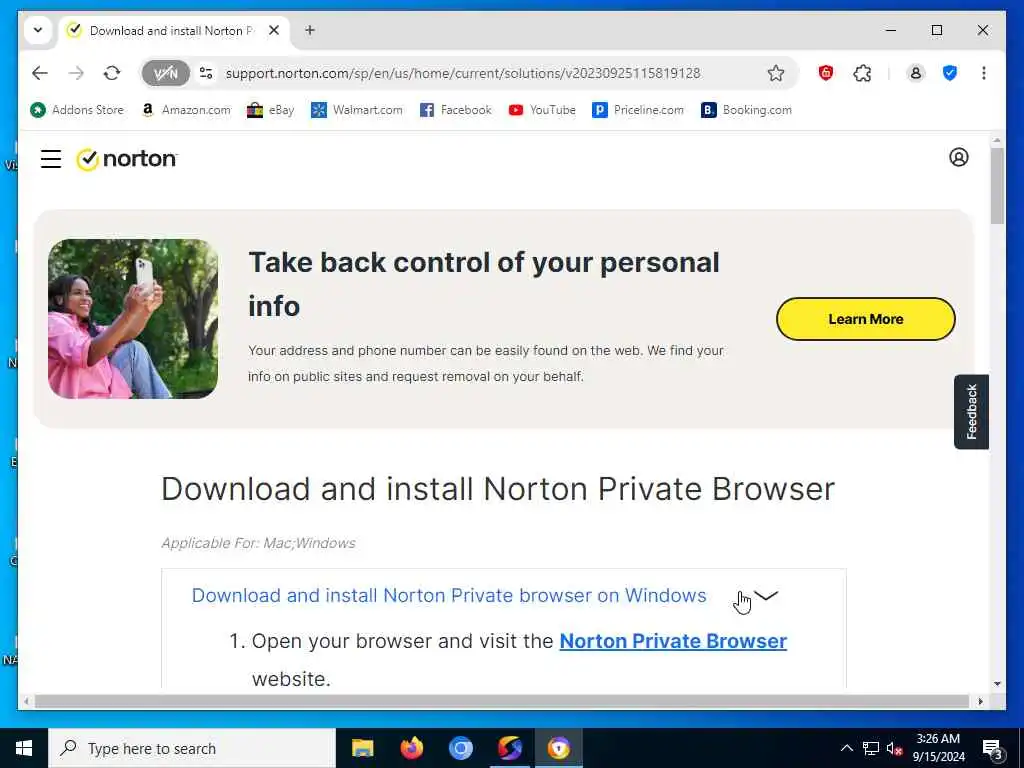Click Norton Private Browser taskbar icon
This screenshot has width=1024, height=768.
coord(558,748)
